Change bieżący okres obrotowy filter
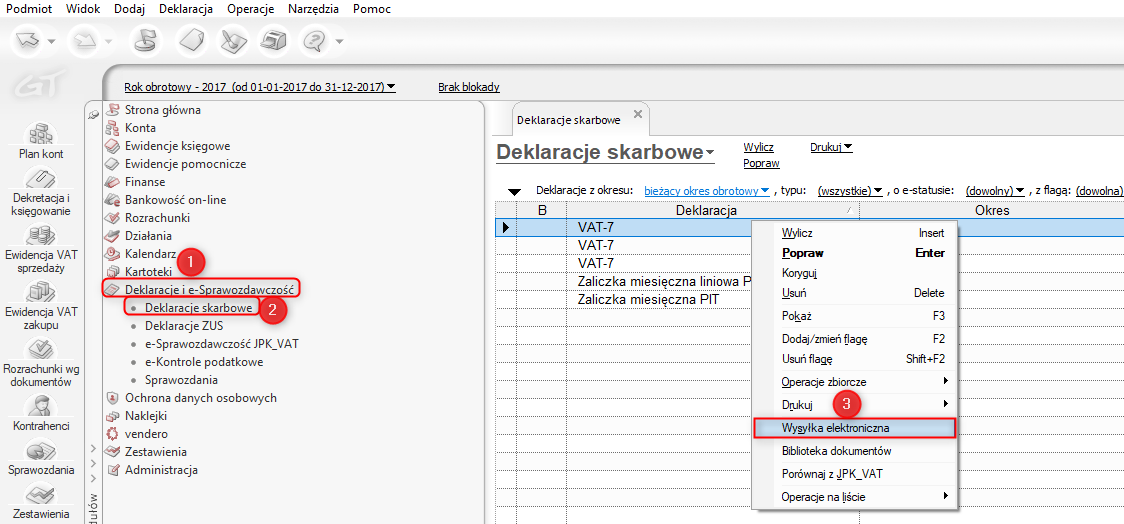This screenshot has height=524, width=1124. click(x=707, y=191)
